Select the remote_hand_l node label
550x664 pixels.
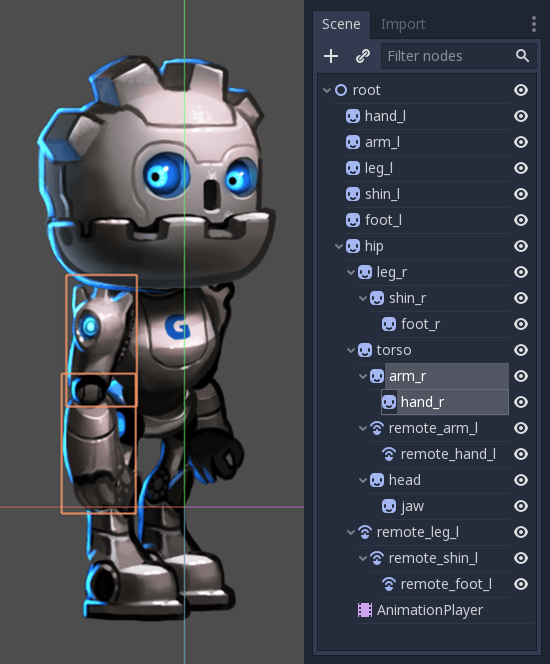pos(448,454)
